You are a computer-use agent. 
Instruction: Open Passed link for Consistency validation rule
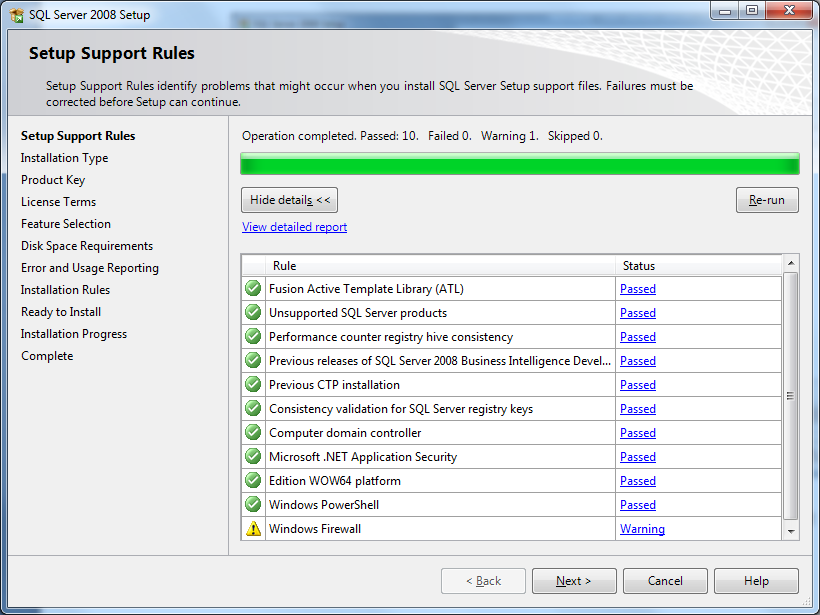(x=637, y=409)
